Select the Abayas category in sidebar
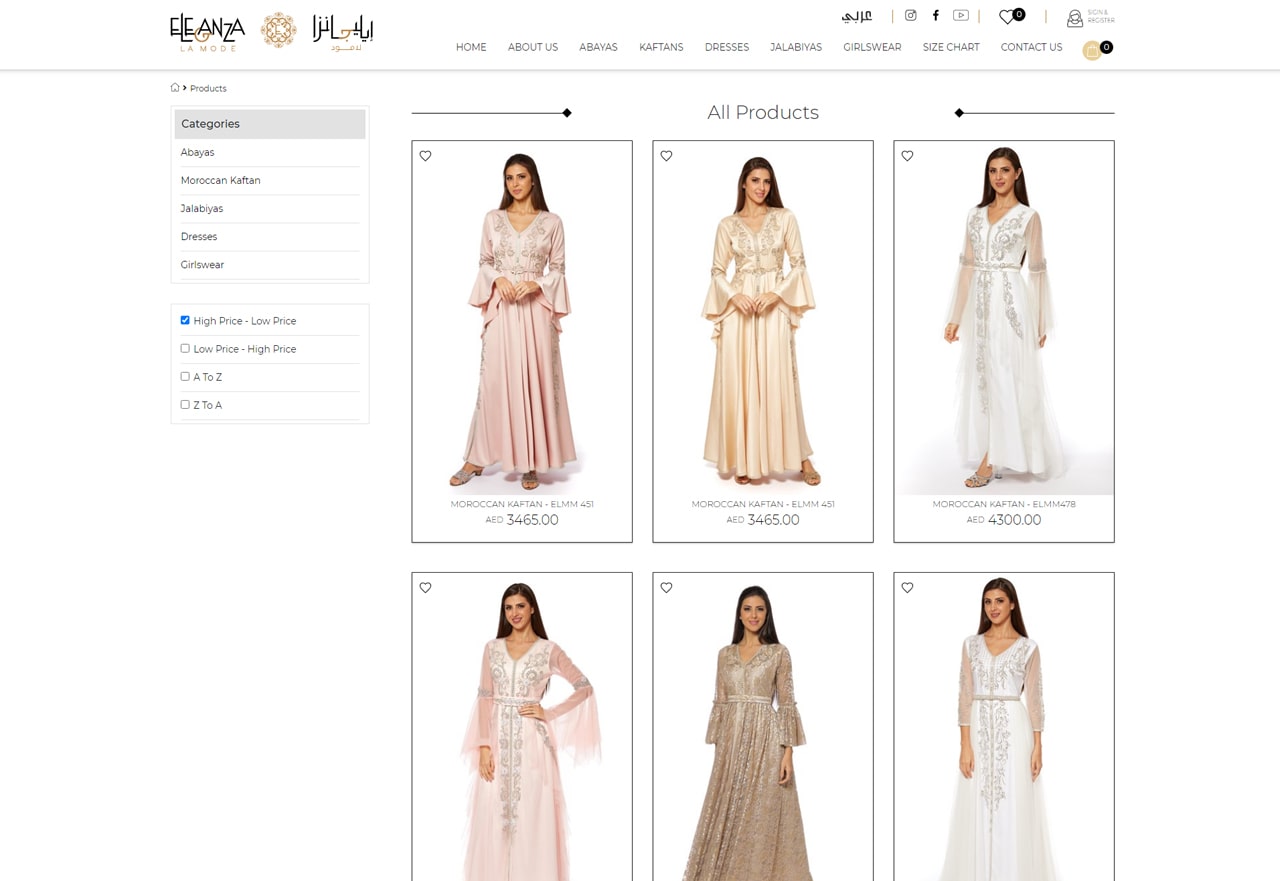This screenshot has height=881, width=1280. pyautogui.click(x=197, y=152)
